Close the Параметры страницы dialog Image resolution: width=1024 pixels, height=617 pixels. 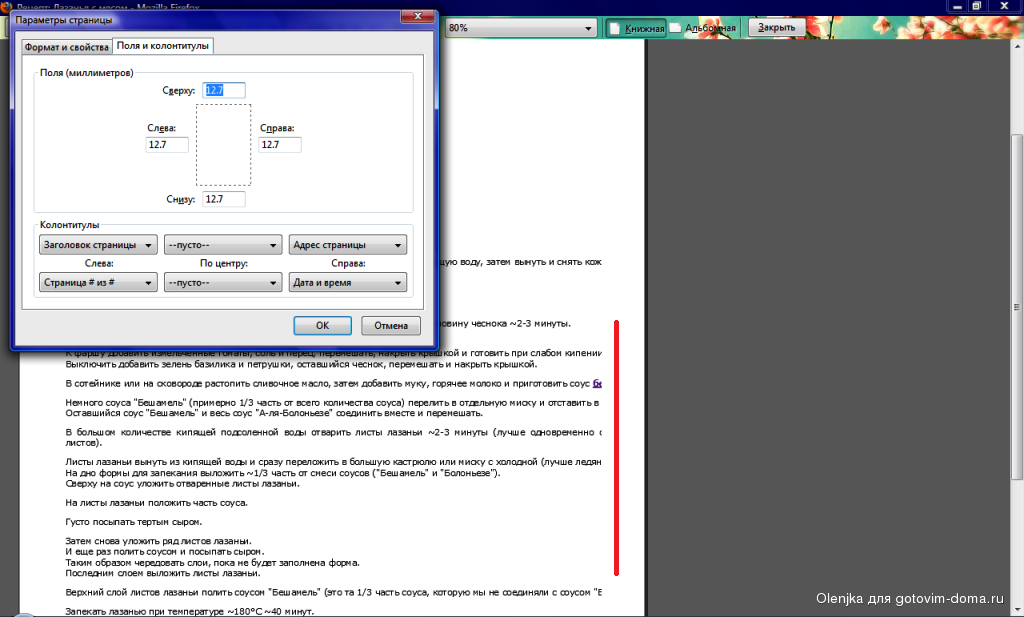click(418, 16)
